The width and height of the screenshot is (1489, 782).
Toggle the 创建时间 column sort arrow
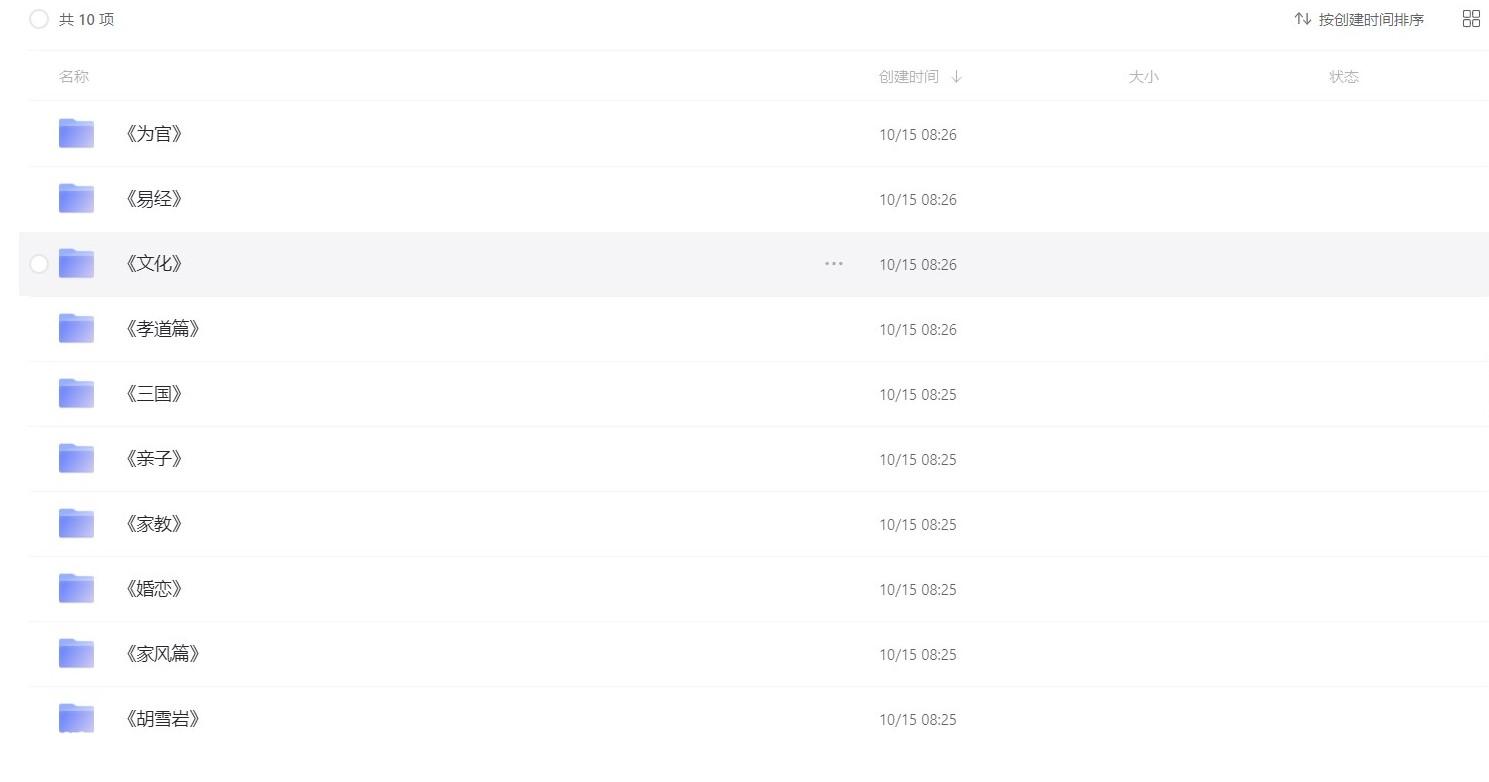click(x=956, y=77)
